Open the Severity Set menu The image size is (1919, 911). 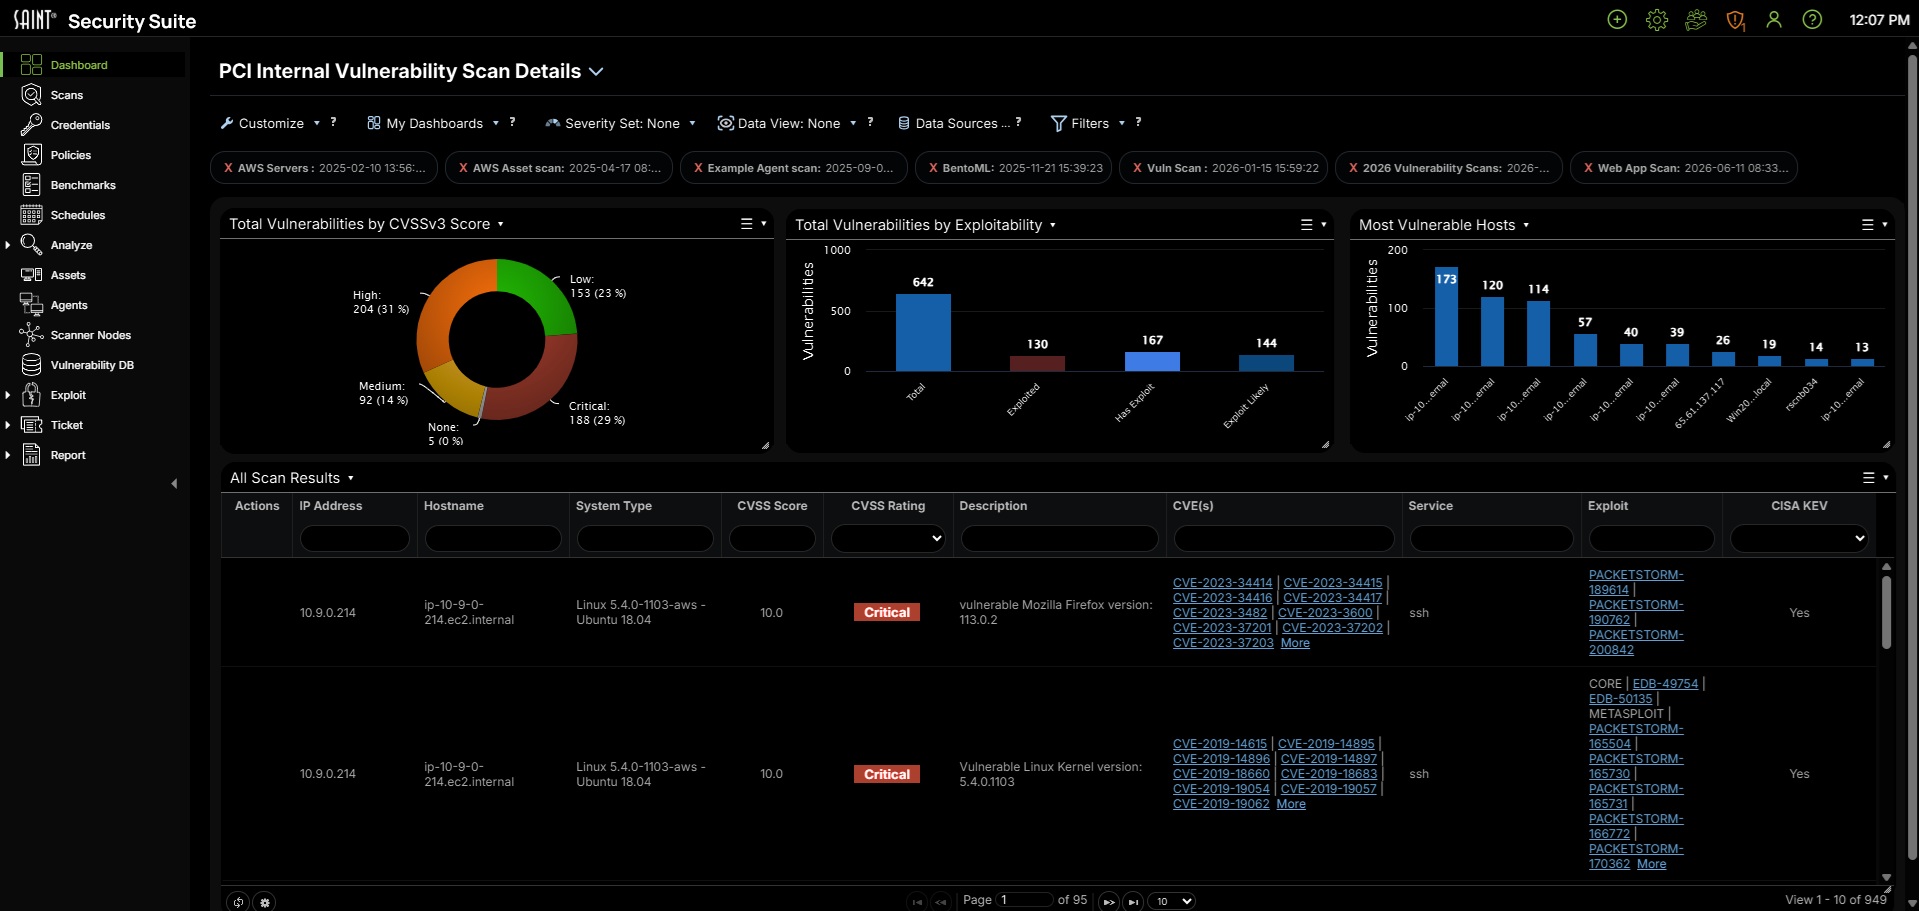(x=620, y=123)
